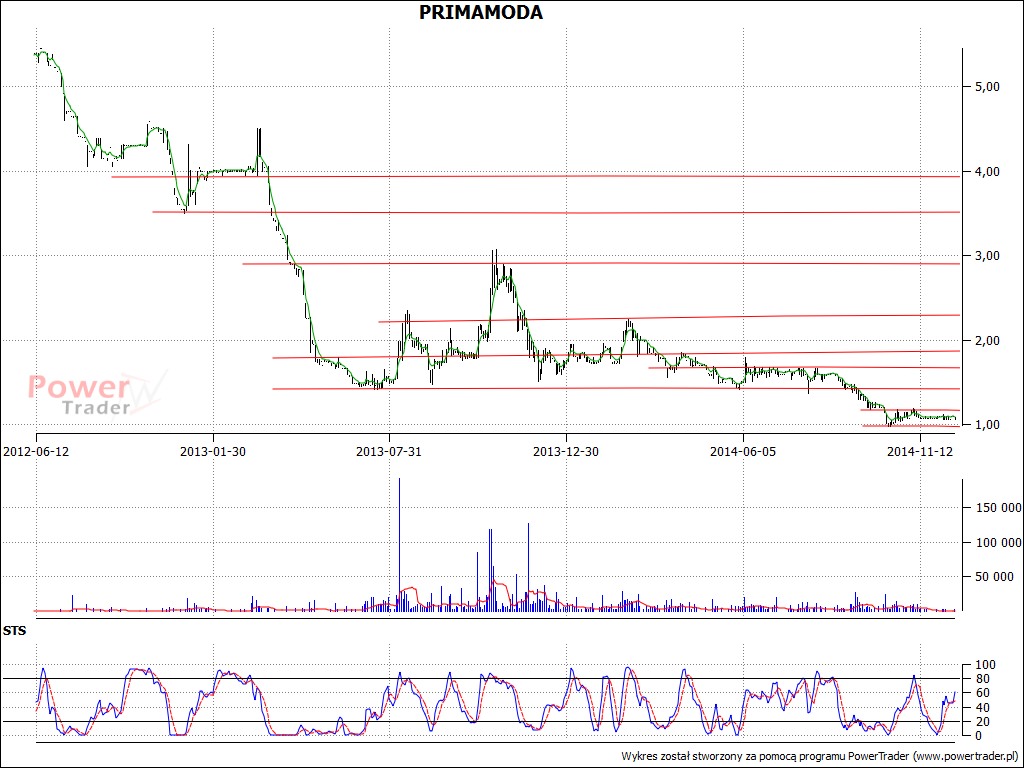Click the tallest volume spike bar
Viewport: 1024px width, 768px height.
[399, 544]
